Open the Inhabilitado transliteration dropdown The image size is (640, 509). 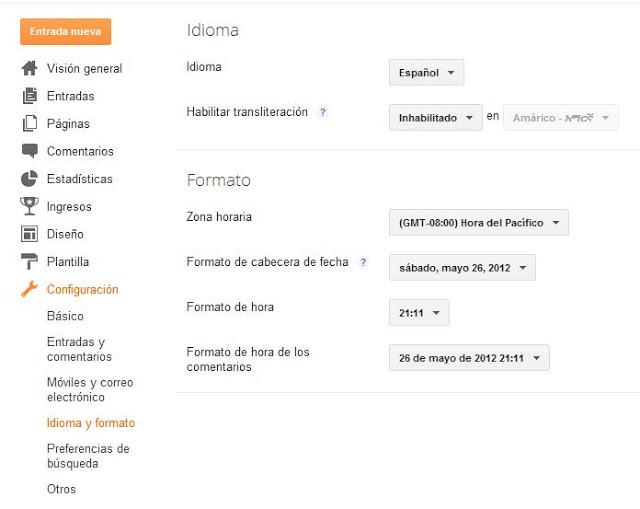click(x=436, y=118)
